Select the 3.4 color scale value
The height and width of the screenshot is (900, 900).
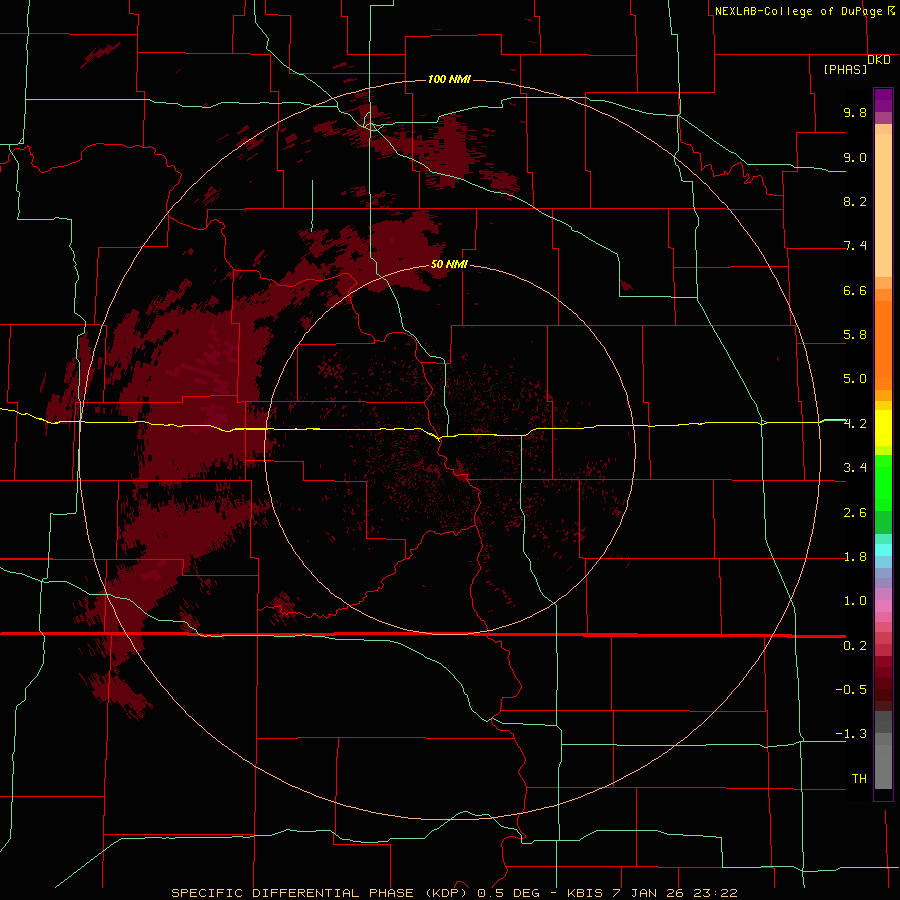click(x=855, y=468)
